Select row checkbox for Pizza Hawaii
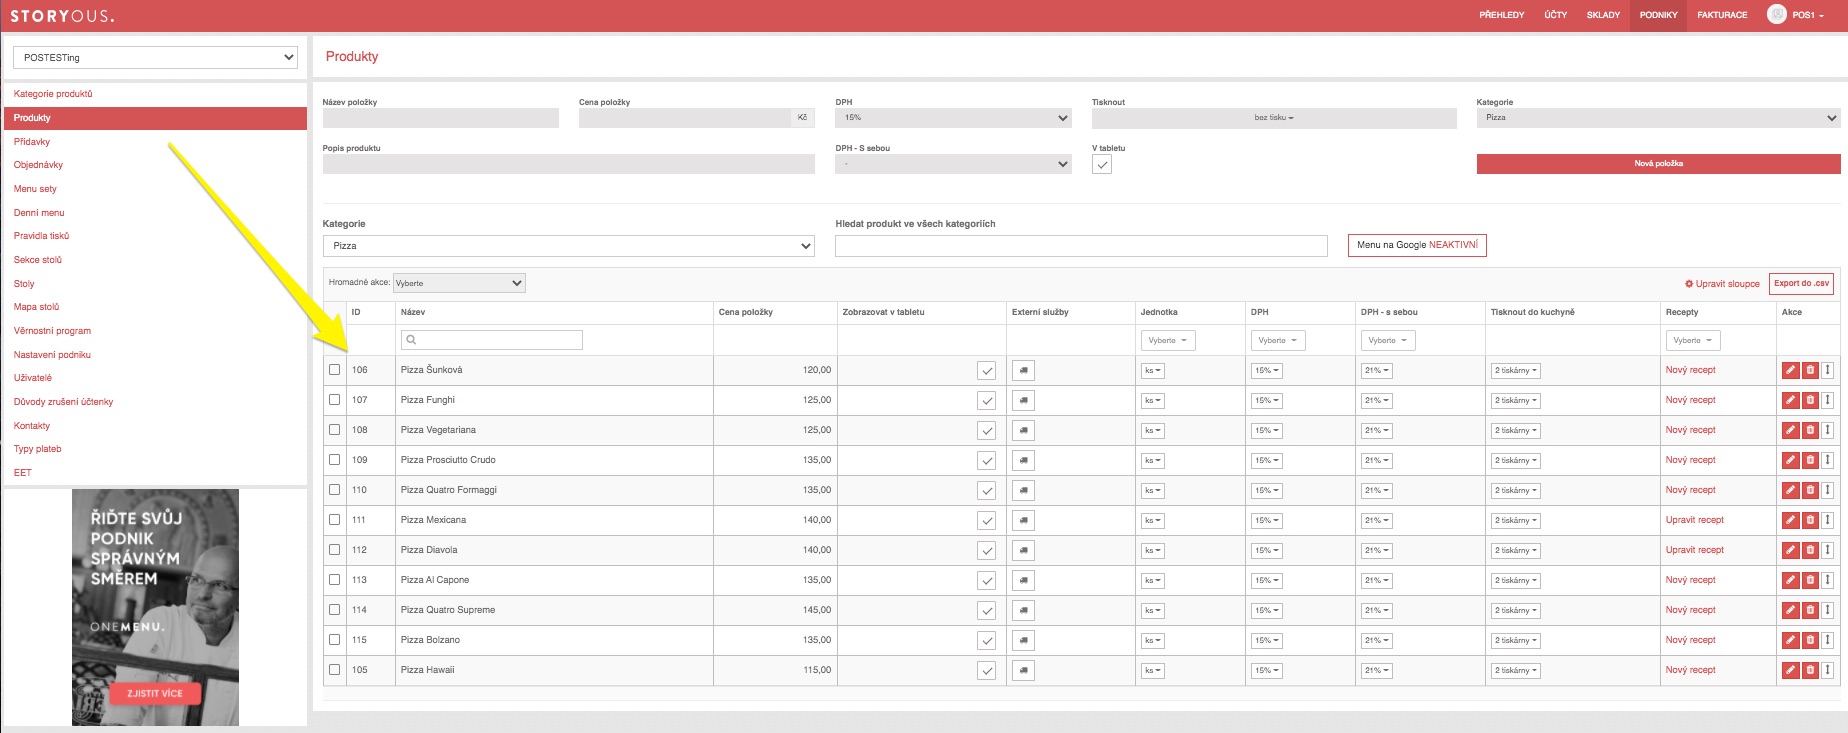 pos(335,670)
